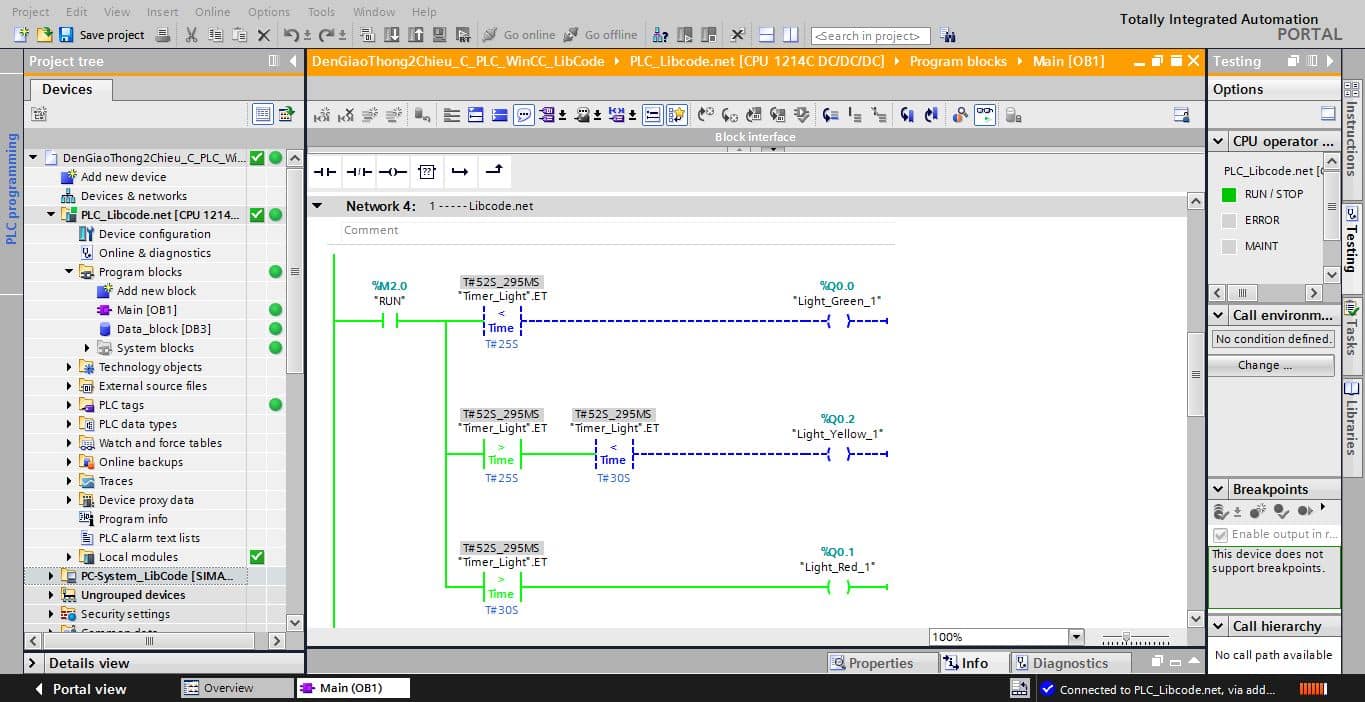Expand the Technology objects tree node
This screenshot has height=702, width=1365.
69,367
